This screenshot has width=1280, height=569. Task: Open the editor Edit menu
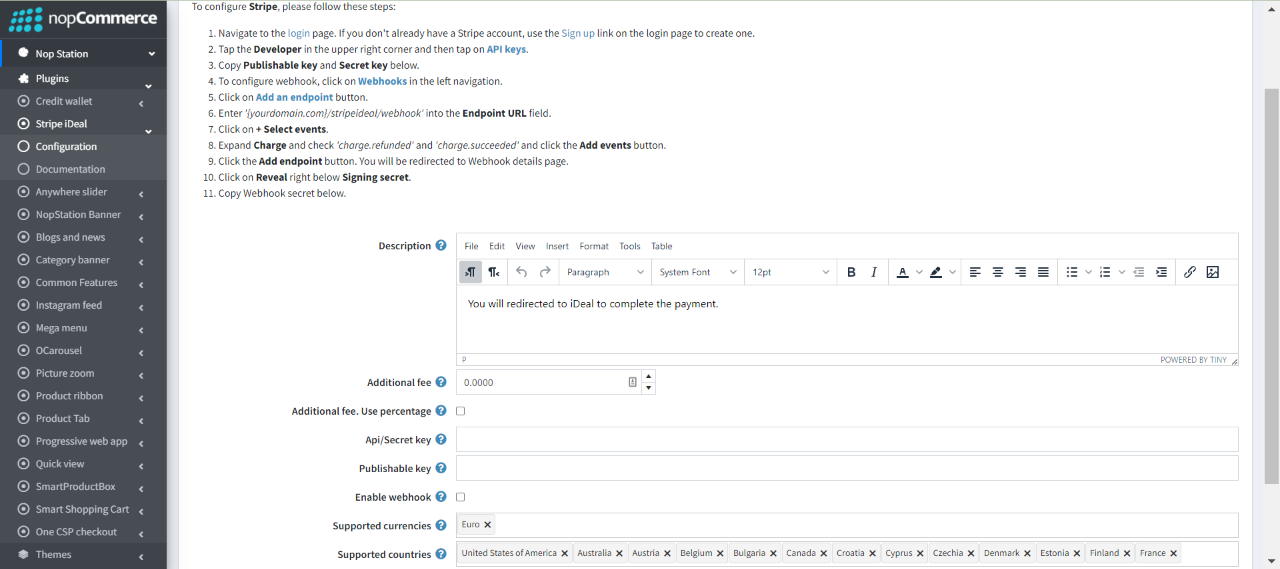pos(497,246)
